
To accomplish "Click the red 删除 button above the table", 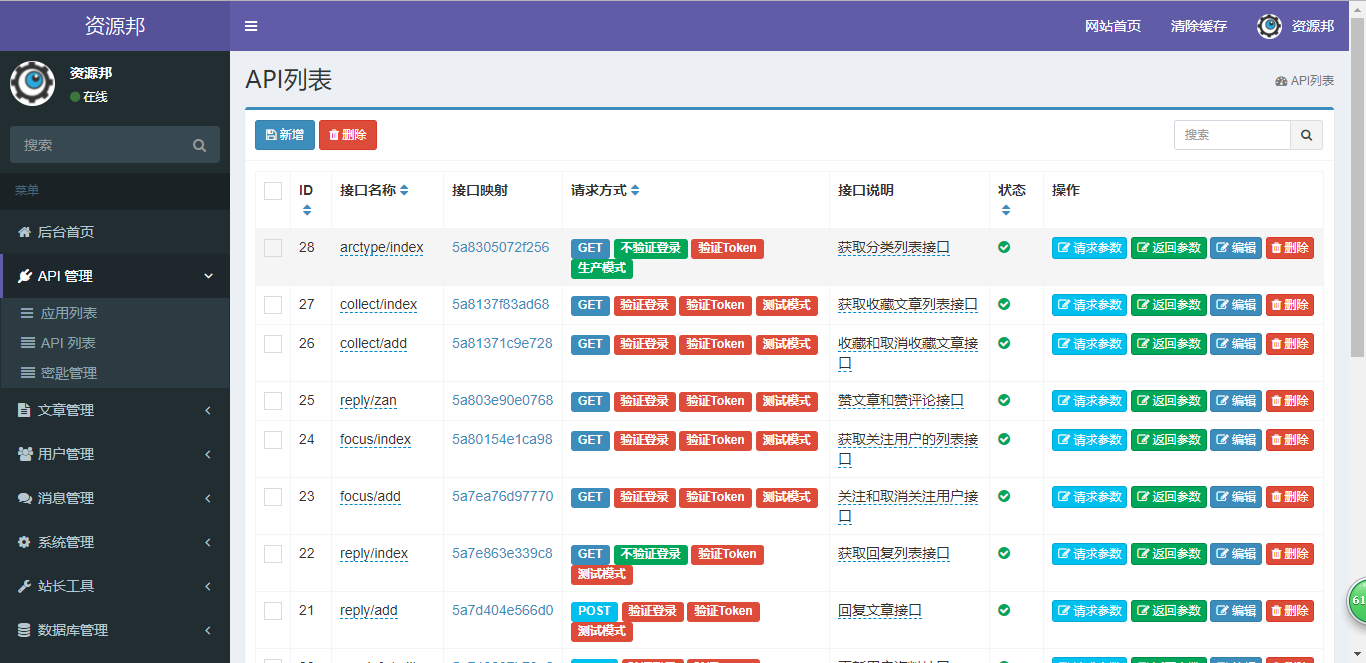I will coord(348,135).
